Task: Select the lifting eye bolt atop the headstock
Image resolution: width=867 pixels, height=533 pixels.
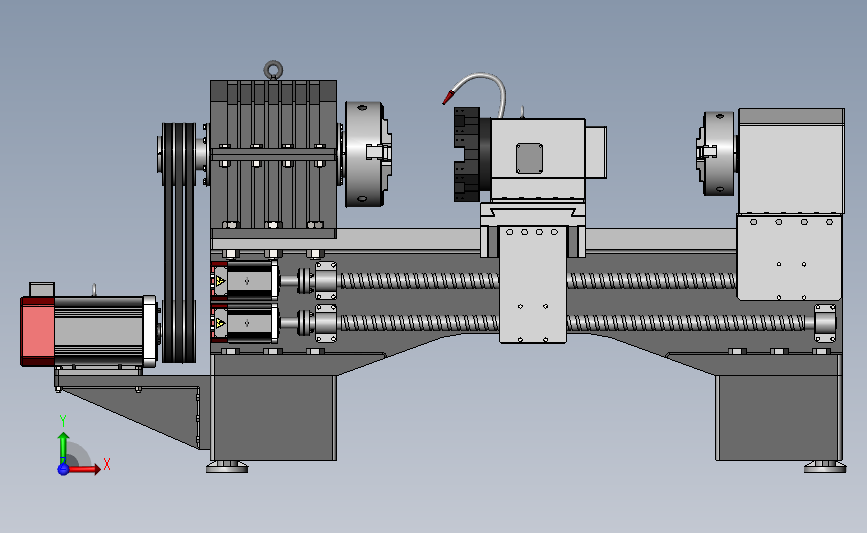Action: pos(273,70)
